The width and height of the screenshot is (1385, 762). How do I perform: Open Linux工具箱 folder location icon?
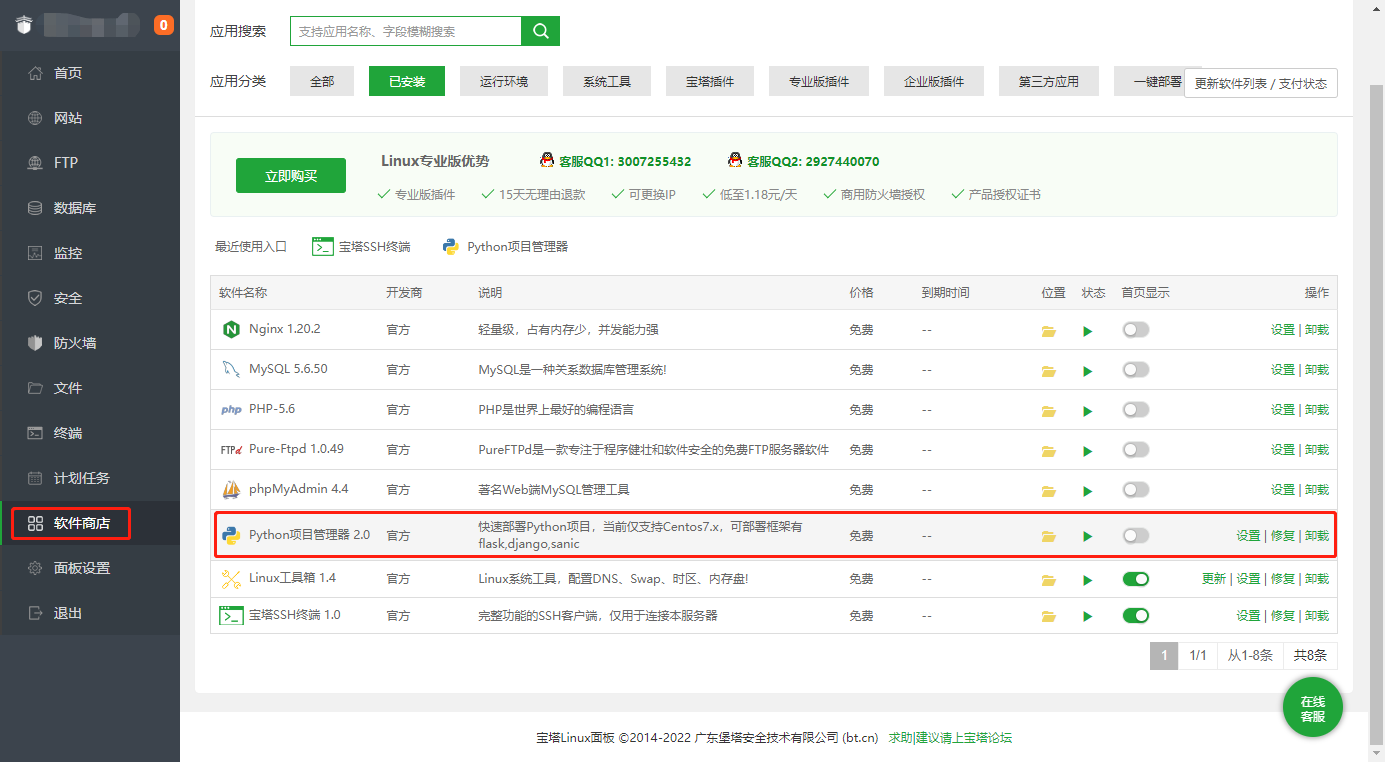click(1048, 580)
